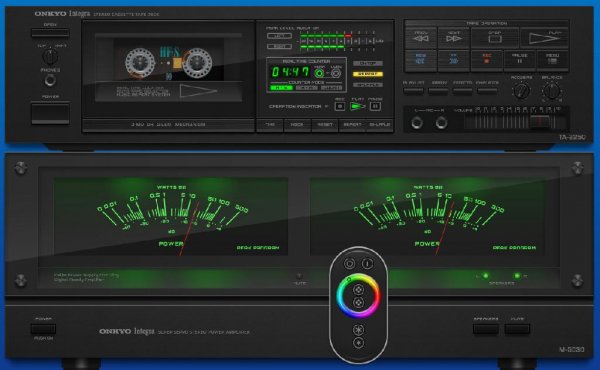Switch off the deck's large POWER button

(50, 113)
